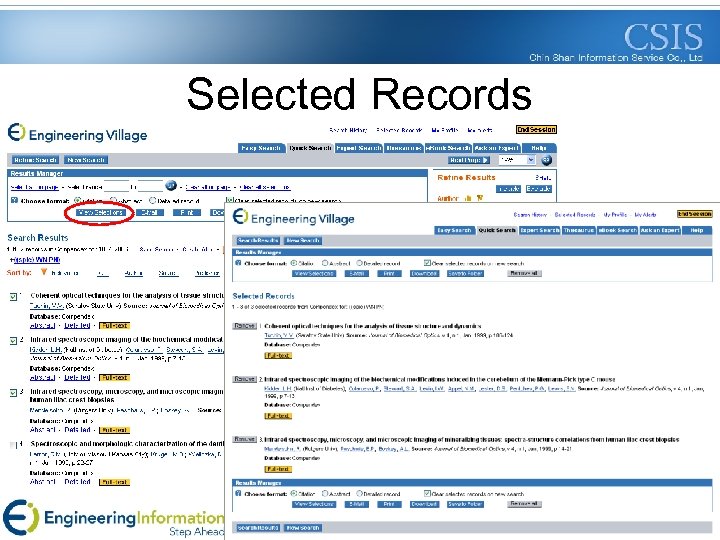This screenshot has height=540, width=720.
Task: Click the Detailed link for result 4 in the search results window
Action: click(77, 482)
